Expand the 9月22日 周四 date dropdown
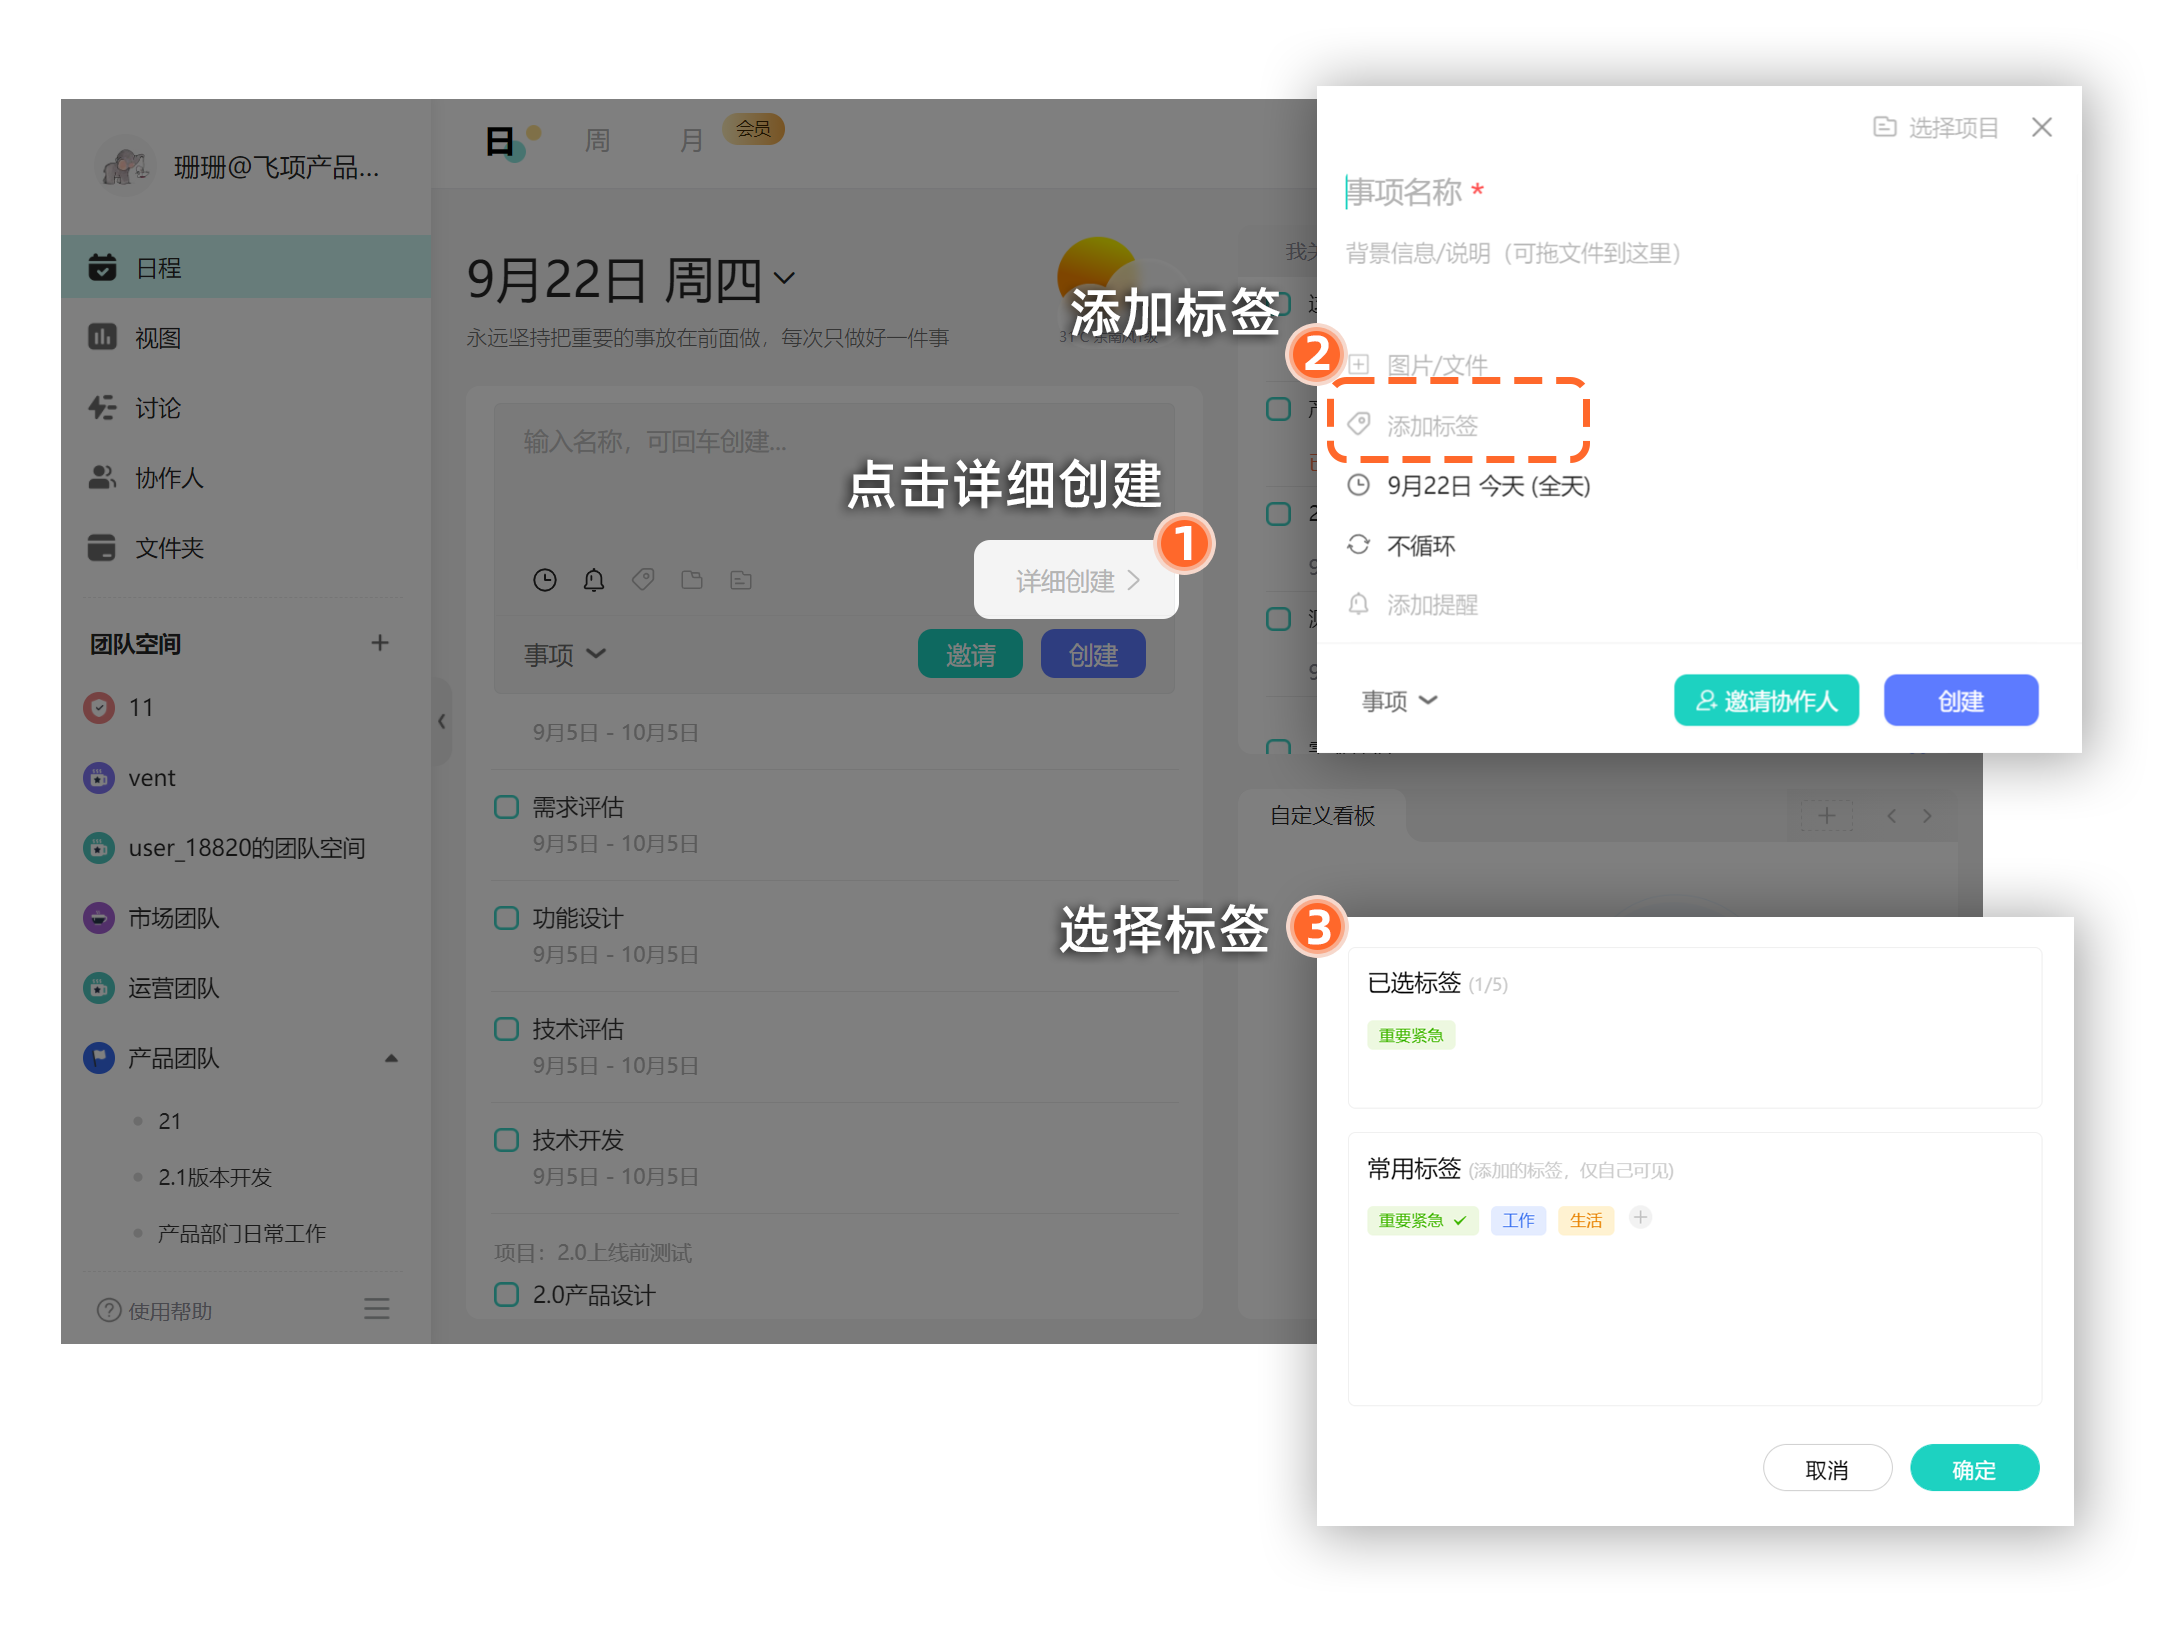The image size is (2178, 1635). pos(785,278)
